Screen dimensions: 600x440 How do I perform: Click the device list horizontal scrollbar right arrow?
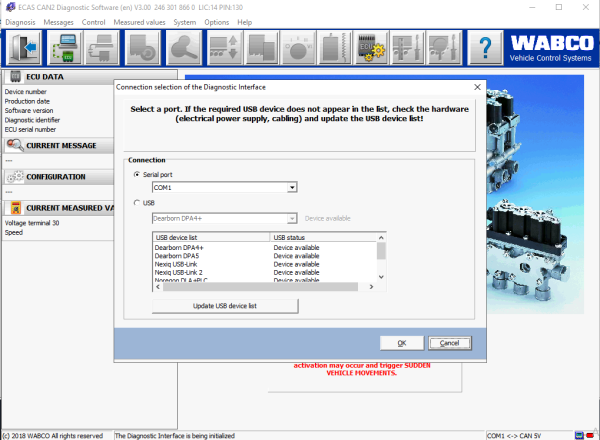pyautogui.click(x=371, y=287)
